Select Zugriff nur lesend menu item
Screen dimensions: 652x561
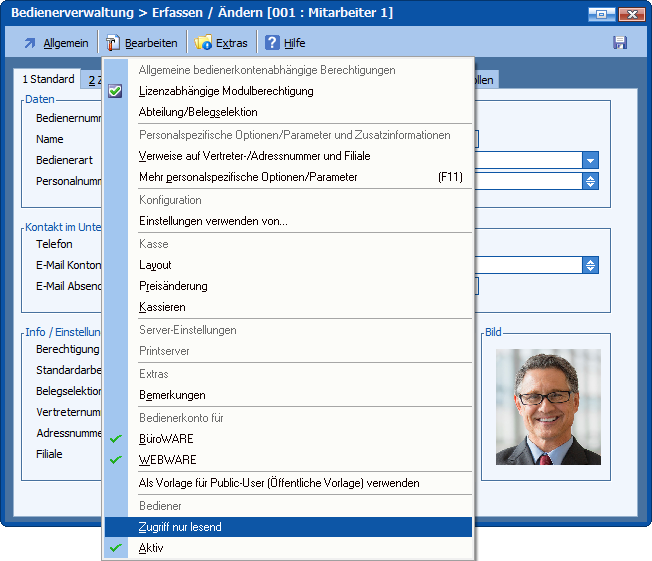[180, 527]
